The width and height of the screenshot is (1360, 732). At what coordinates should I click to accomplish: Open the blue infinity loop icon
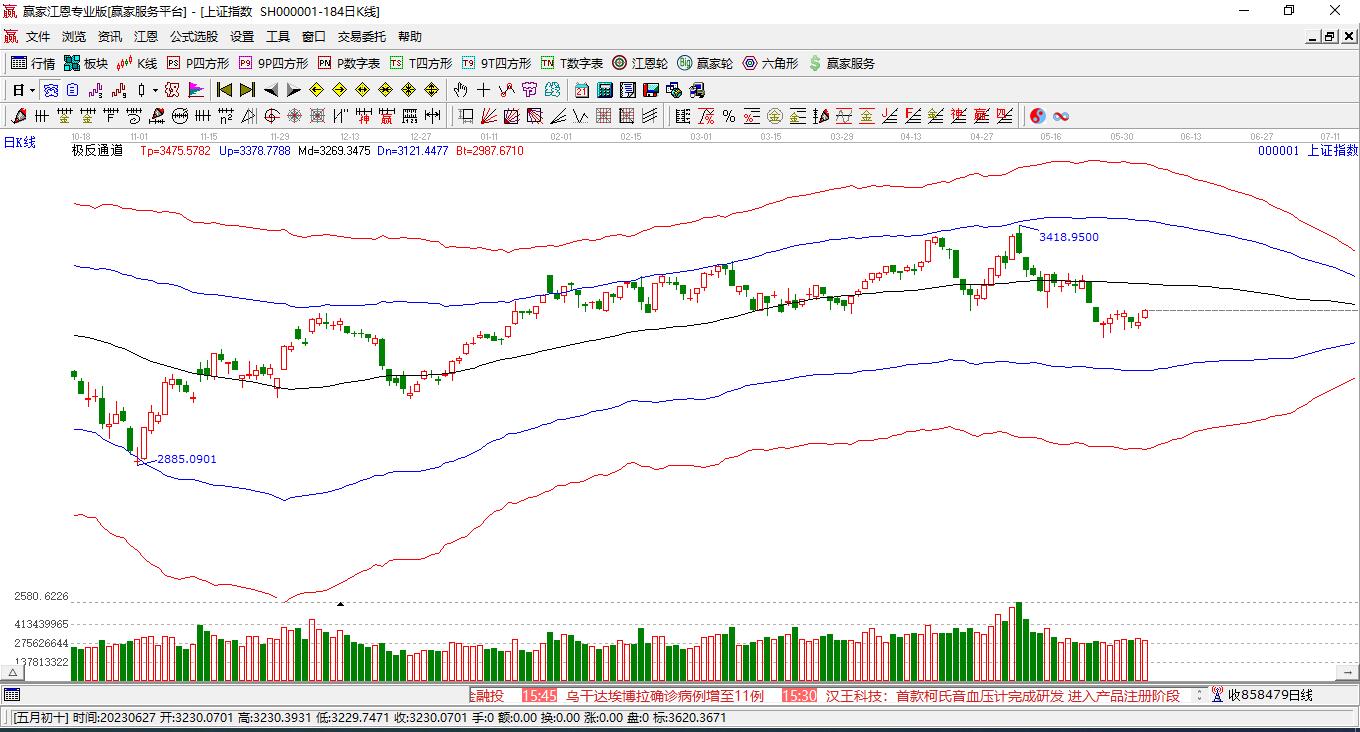(1061, 116)
